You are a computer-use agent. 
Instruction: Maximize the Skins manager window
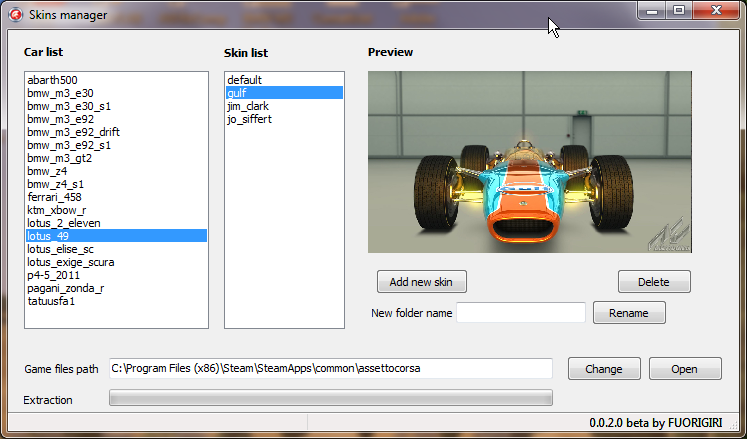tap(679, 11)
